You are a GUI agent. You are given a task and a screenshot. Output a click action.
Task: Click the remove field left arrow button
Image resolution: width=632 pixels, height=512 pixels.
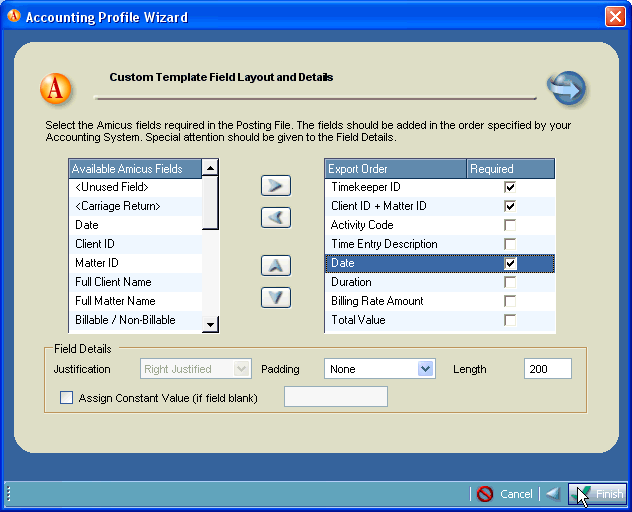275,217
